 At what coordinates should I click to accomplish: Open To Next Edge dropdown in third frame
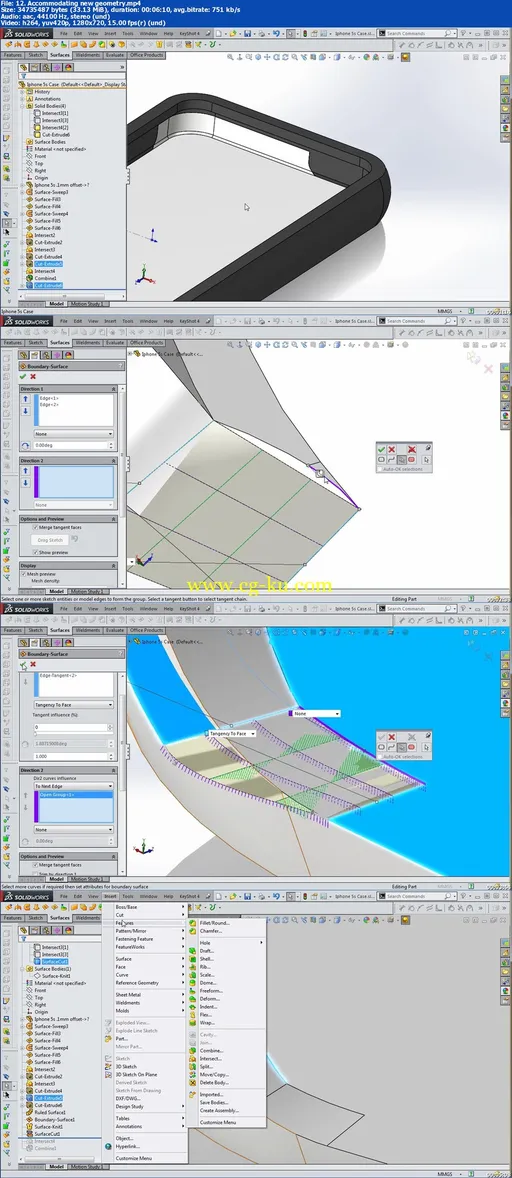tap(74, 786)
